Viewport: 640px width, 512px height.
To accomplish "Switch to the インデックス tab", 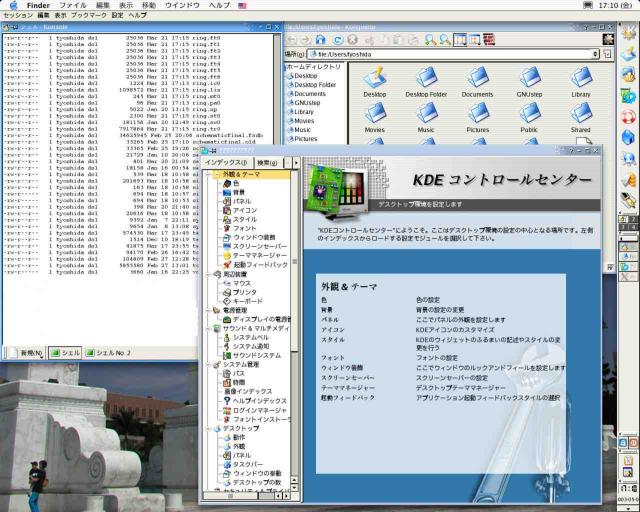I will [x=227, y=163].
